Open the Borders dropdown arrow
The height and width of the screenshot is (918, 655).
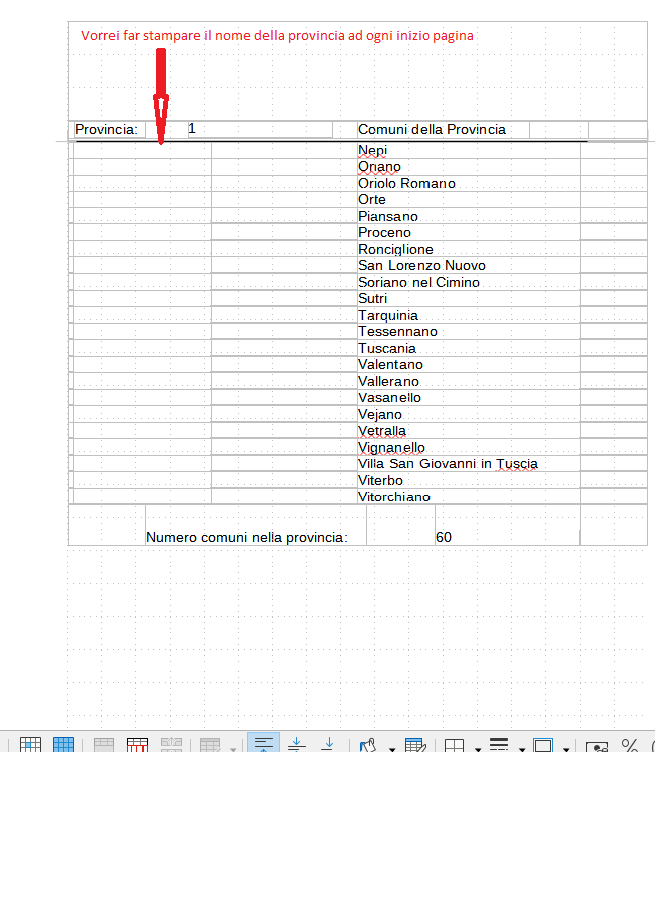(478, 748)
